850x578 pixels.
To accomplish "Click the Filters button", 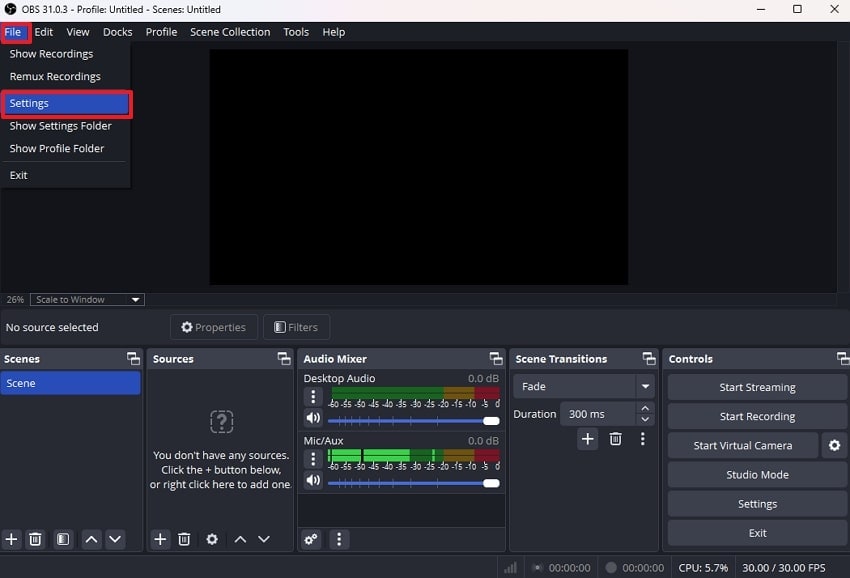I will [296, 327].
